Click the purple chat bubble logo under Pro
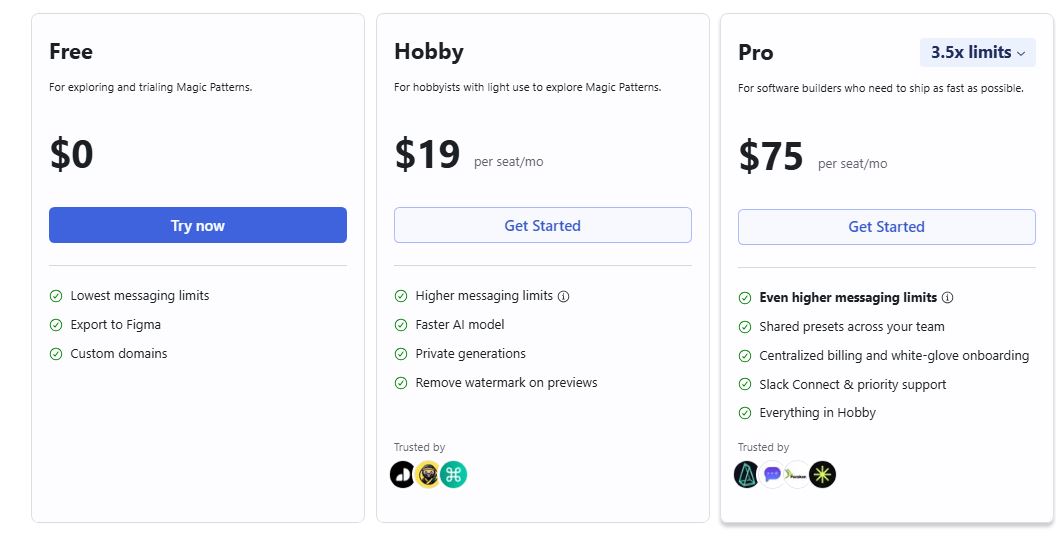 [x=772, y=474]
